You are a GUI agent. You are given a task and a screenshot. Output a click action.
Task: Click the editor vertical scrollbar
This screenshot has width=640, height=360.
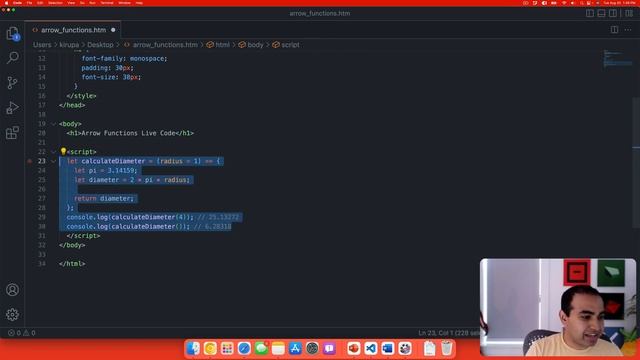[x=636, y=163]
